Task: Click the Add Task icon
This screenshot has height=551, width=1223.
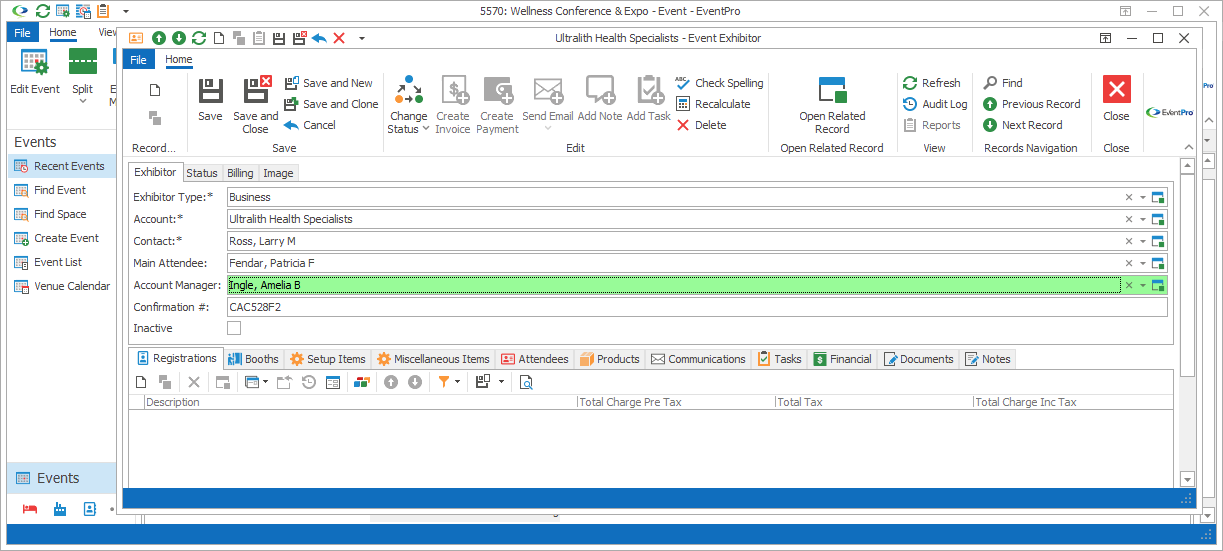Action: point(649,100)
